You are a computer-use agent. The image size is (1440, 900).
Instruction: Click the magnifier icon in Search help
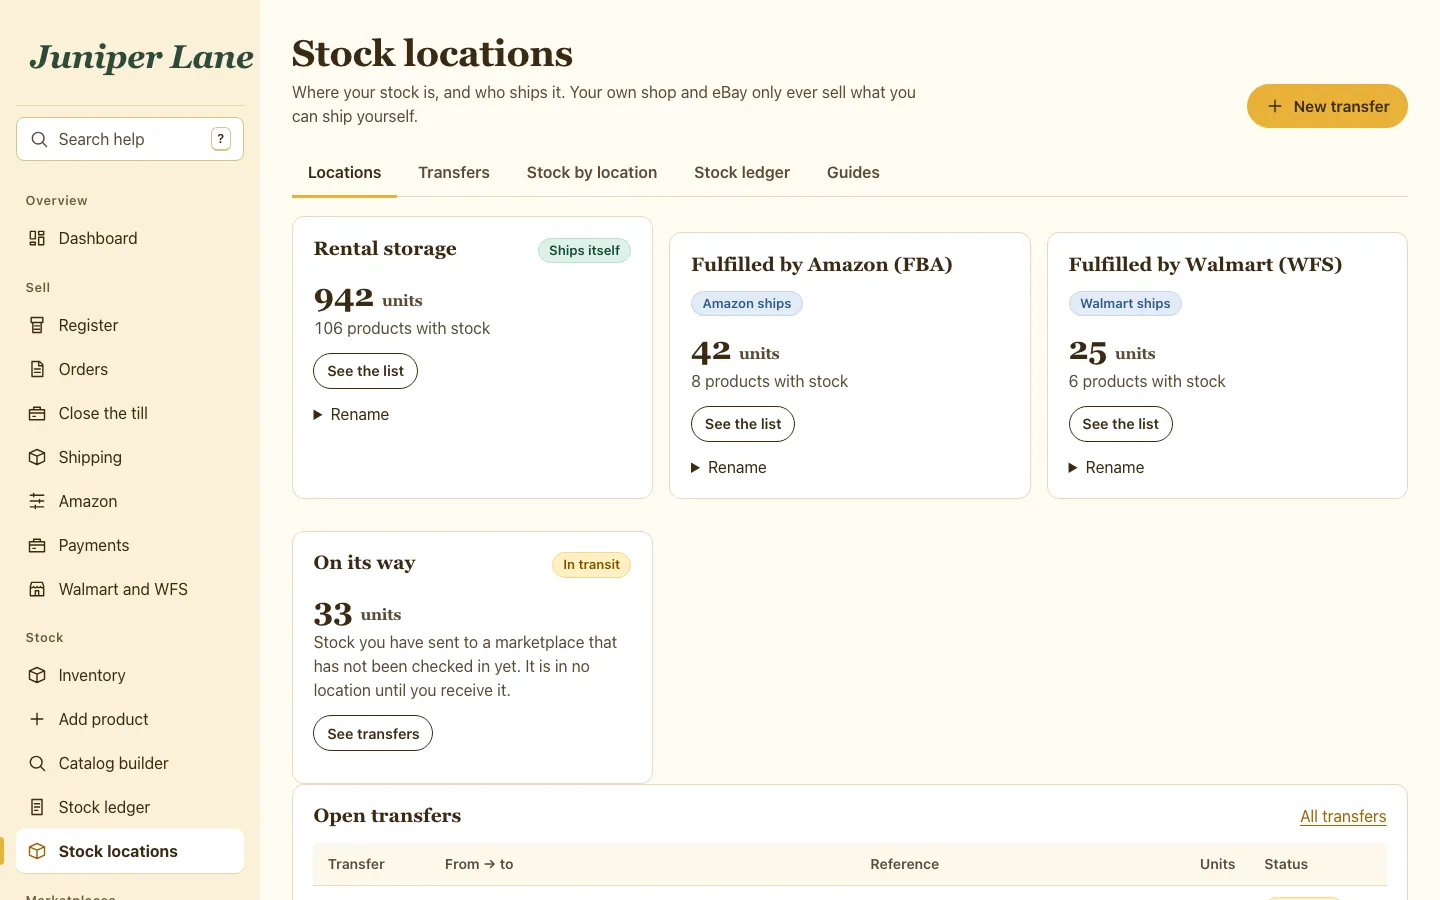click(39, 139)
